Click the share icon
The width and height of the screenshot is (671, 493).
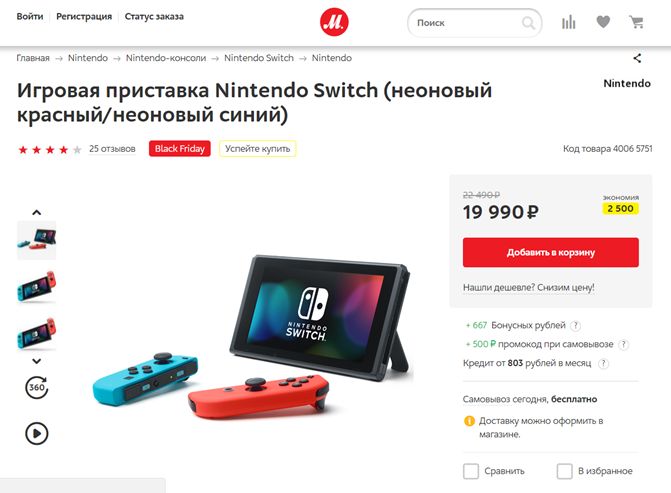pos(637,58)
